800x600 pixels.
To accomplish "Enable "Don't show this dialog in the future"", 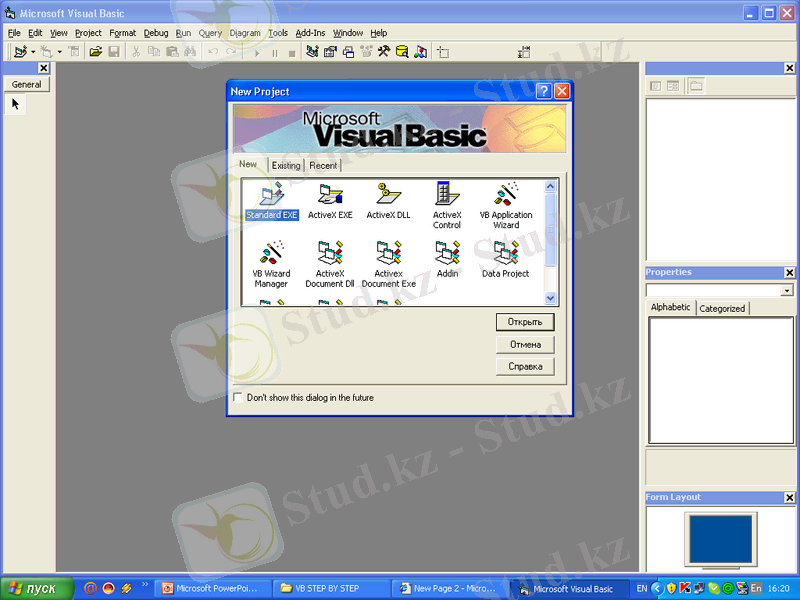I will click(x=237, y=398).
